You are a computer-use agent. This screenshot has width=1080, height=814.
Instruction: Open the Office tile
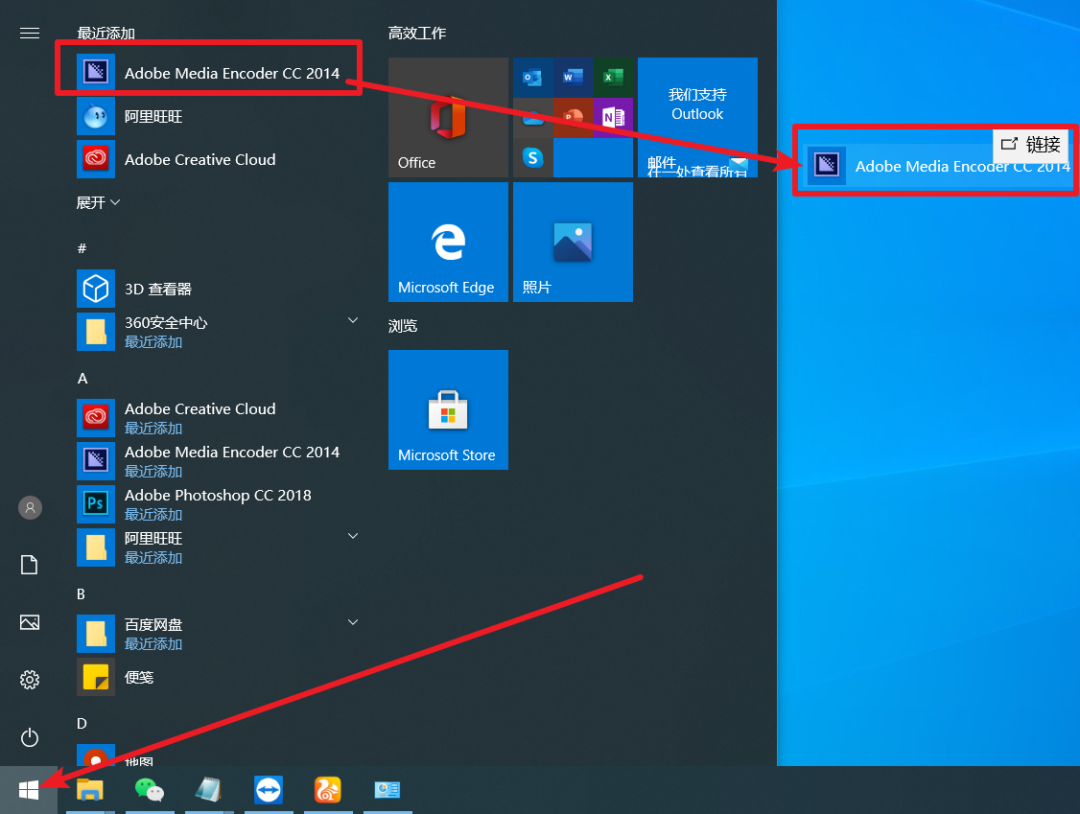tap(448, 117)
